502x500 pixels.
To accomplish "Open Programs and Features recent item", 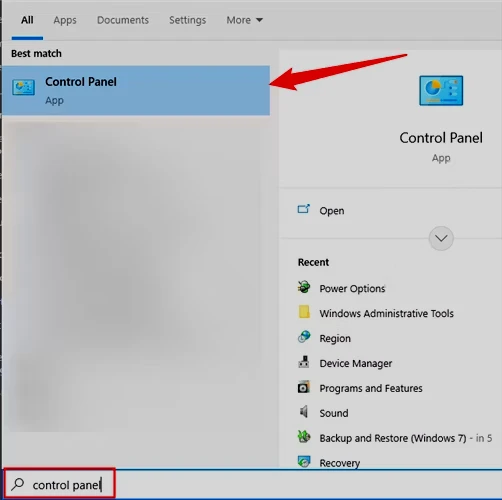I will coord(371,388).
